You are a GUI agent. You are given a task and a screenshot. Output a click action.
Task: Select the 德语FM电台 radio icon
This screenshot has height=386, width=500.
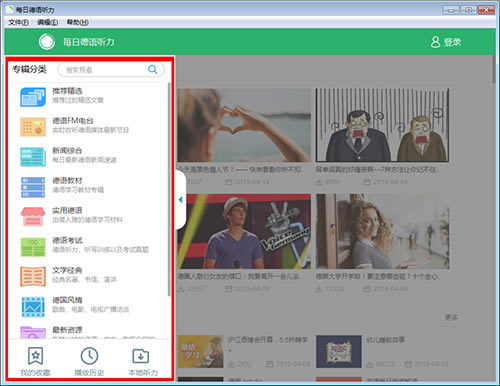pos(33,127)
